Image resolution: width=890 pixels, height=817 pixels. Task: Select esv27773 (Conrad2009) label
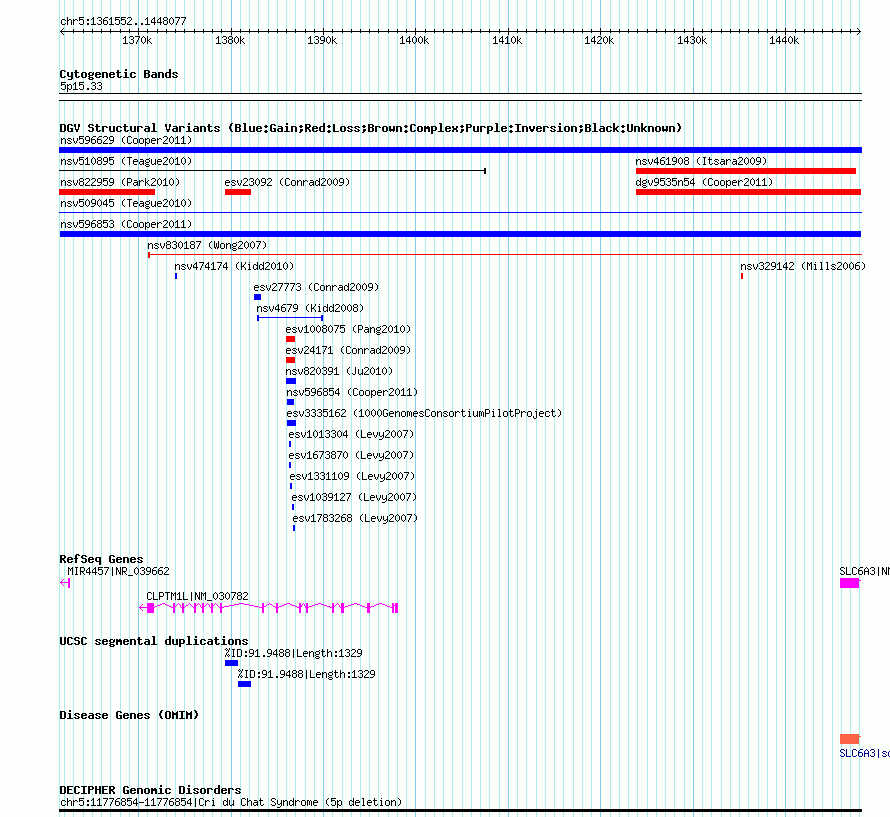(x=316, y=287)
